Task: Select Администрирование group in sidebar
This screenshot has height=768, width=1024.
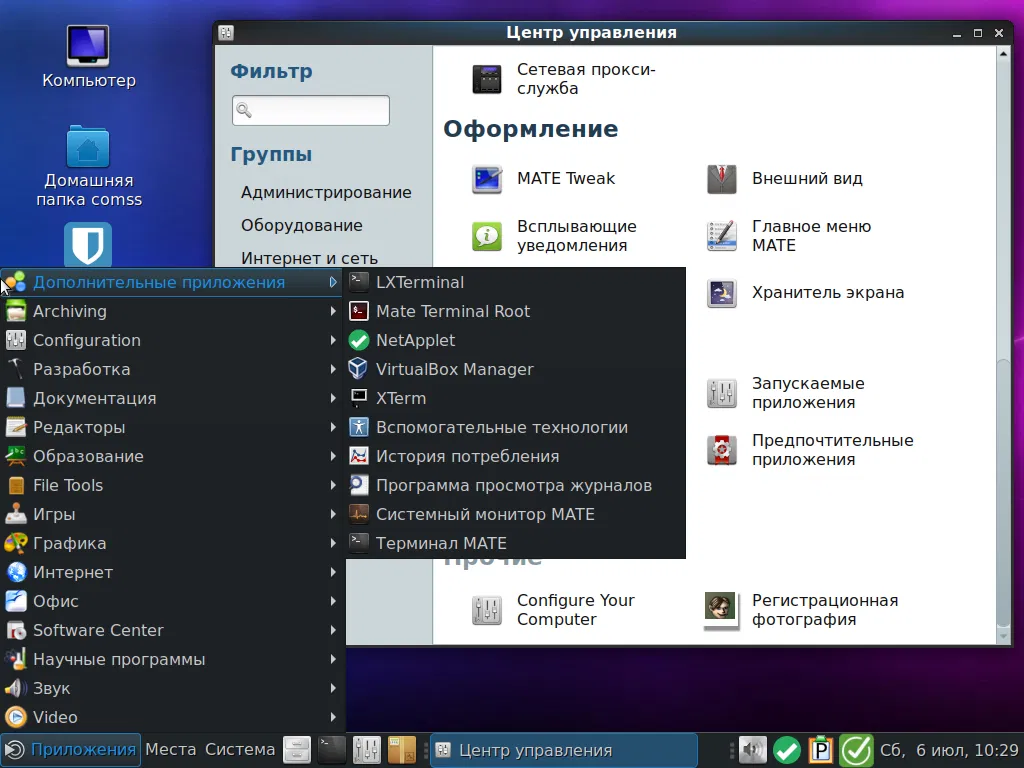Action: point(326,192)
